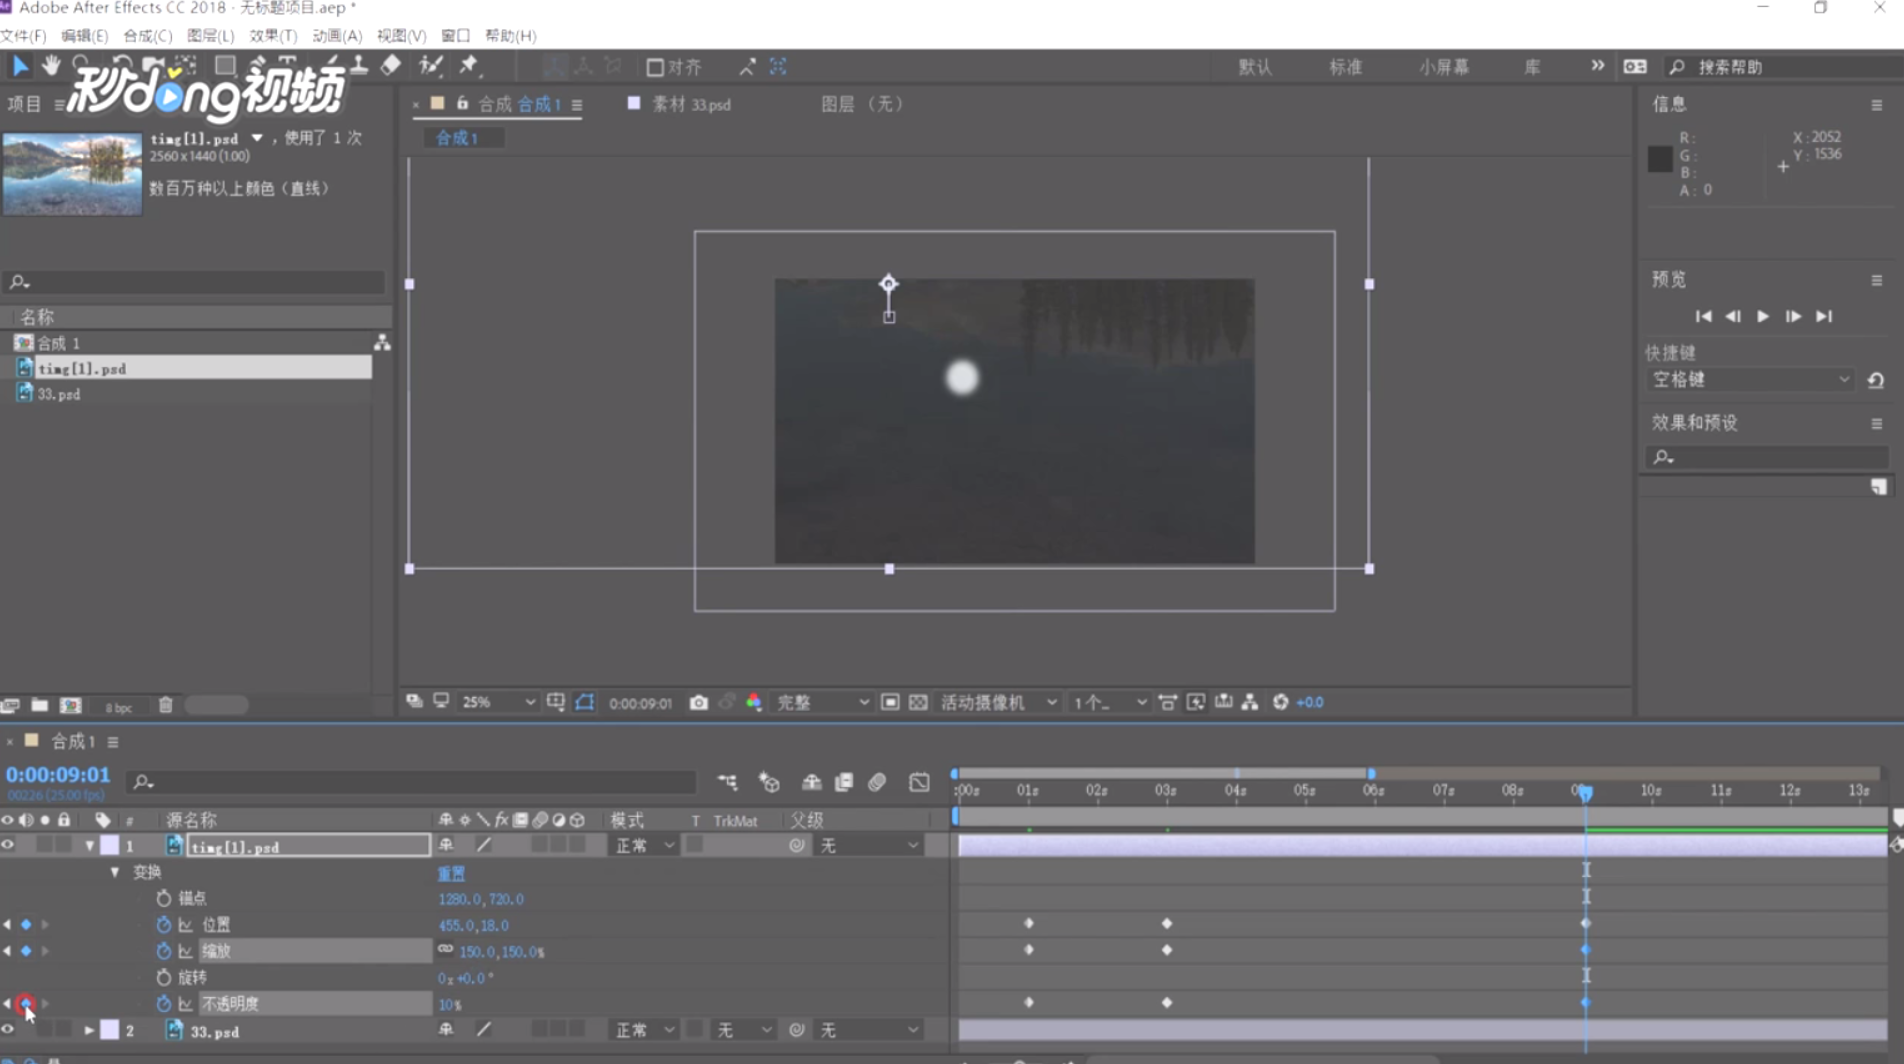Select the rectangle shape tool
This screenshot has height=1064, width=1904.
(x=225, y=66)
